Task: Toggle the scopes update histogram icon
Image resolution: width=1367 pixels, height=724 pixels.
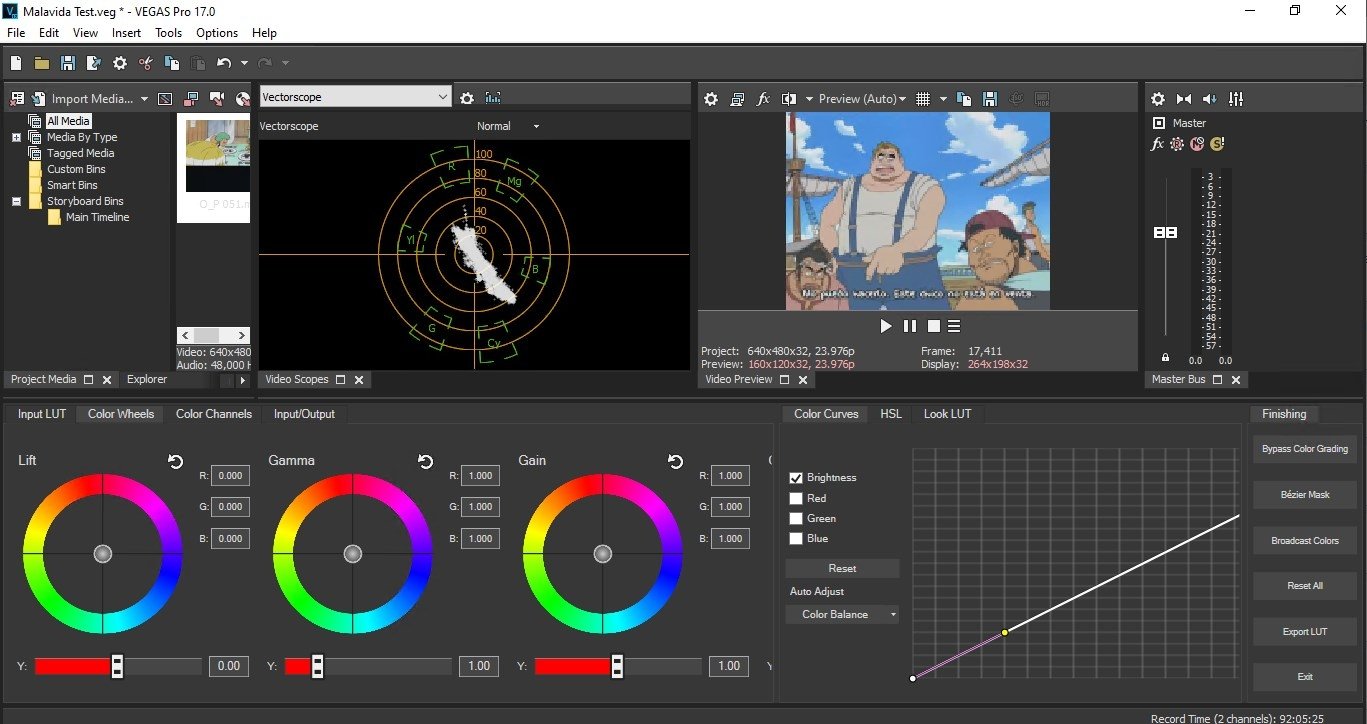Action: (493, 98)
